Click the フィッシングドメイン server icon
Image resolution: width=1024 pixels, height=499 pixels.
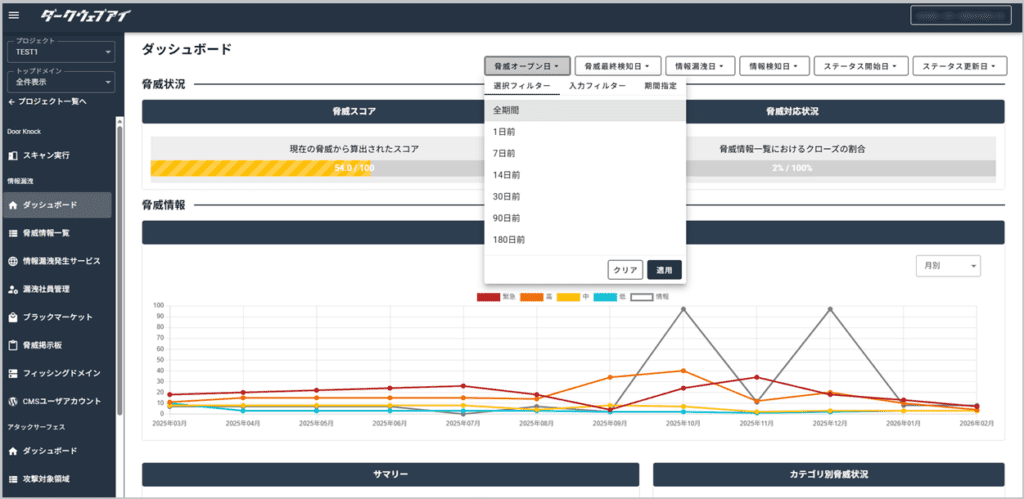(13, 373)
